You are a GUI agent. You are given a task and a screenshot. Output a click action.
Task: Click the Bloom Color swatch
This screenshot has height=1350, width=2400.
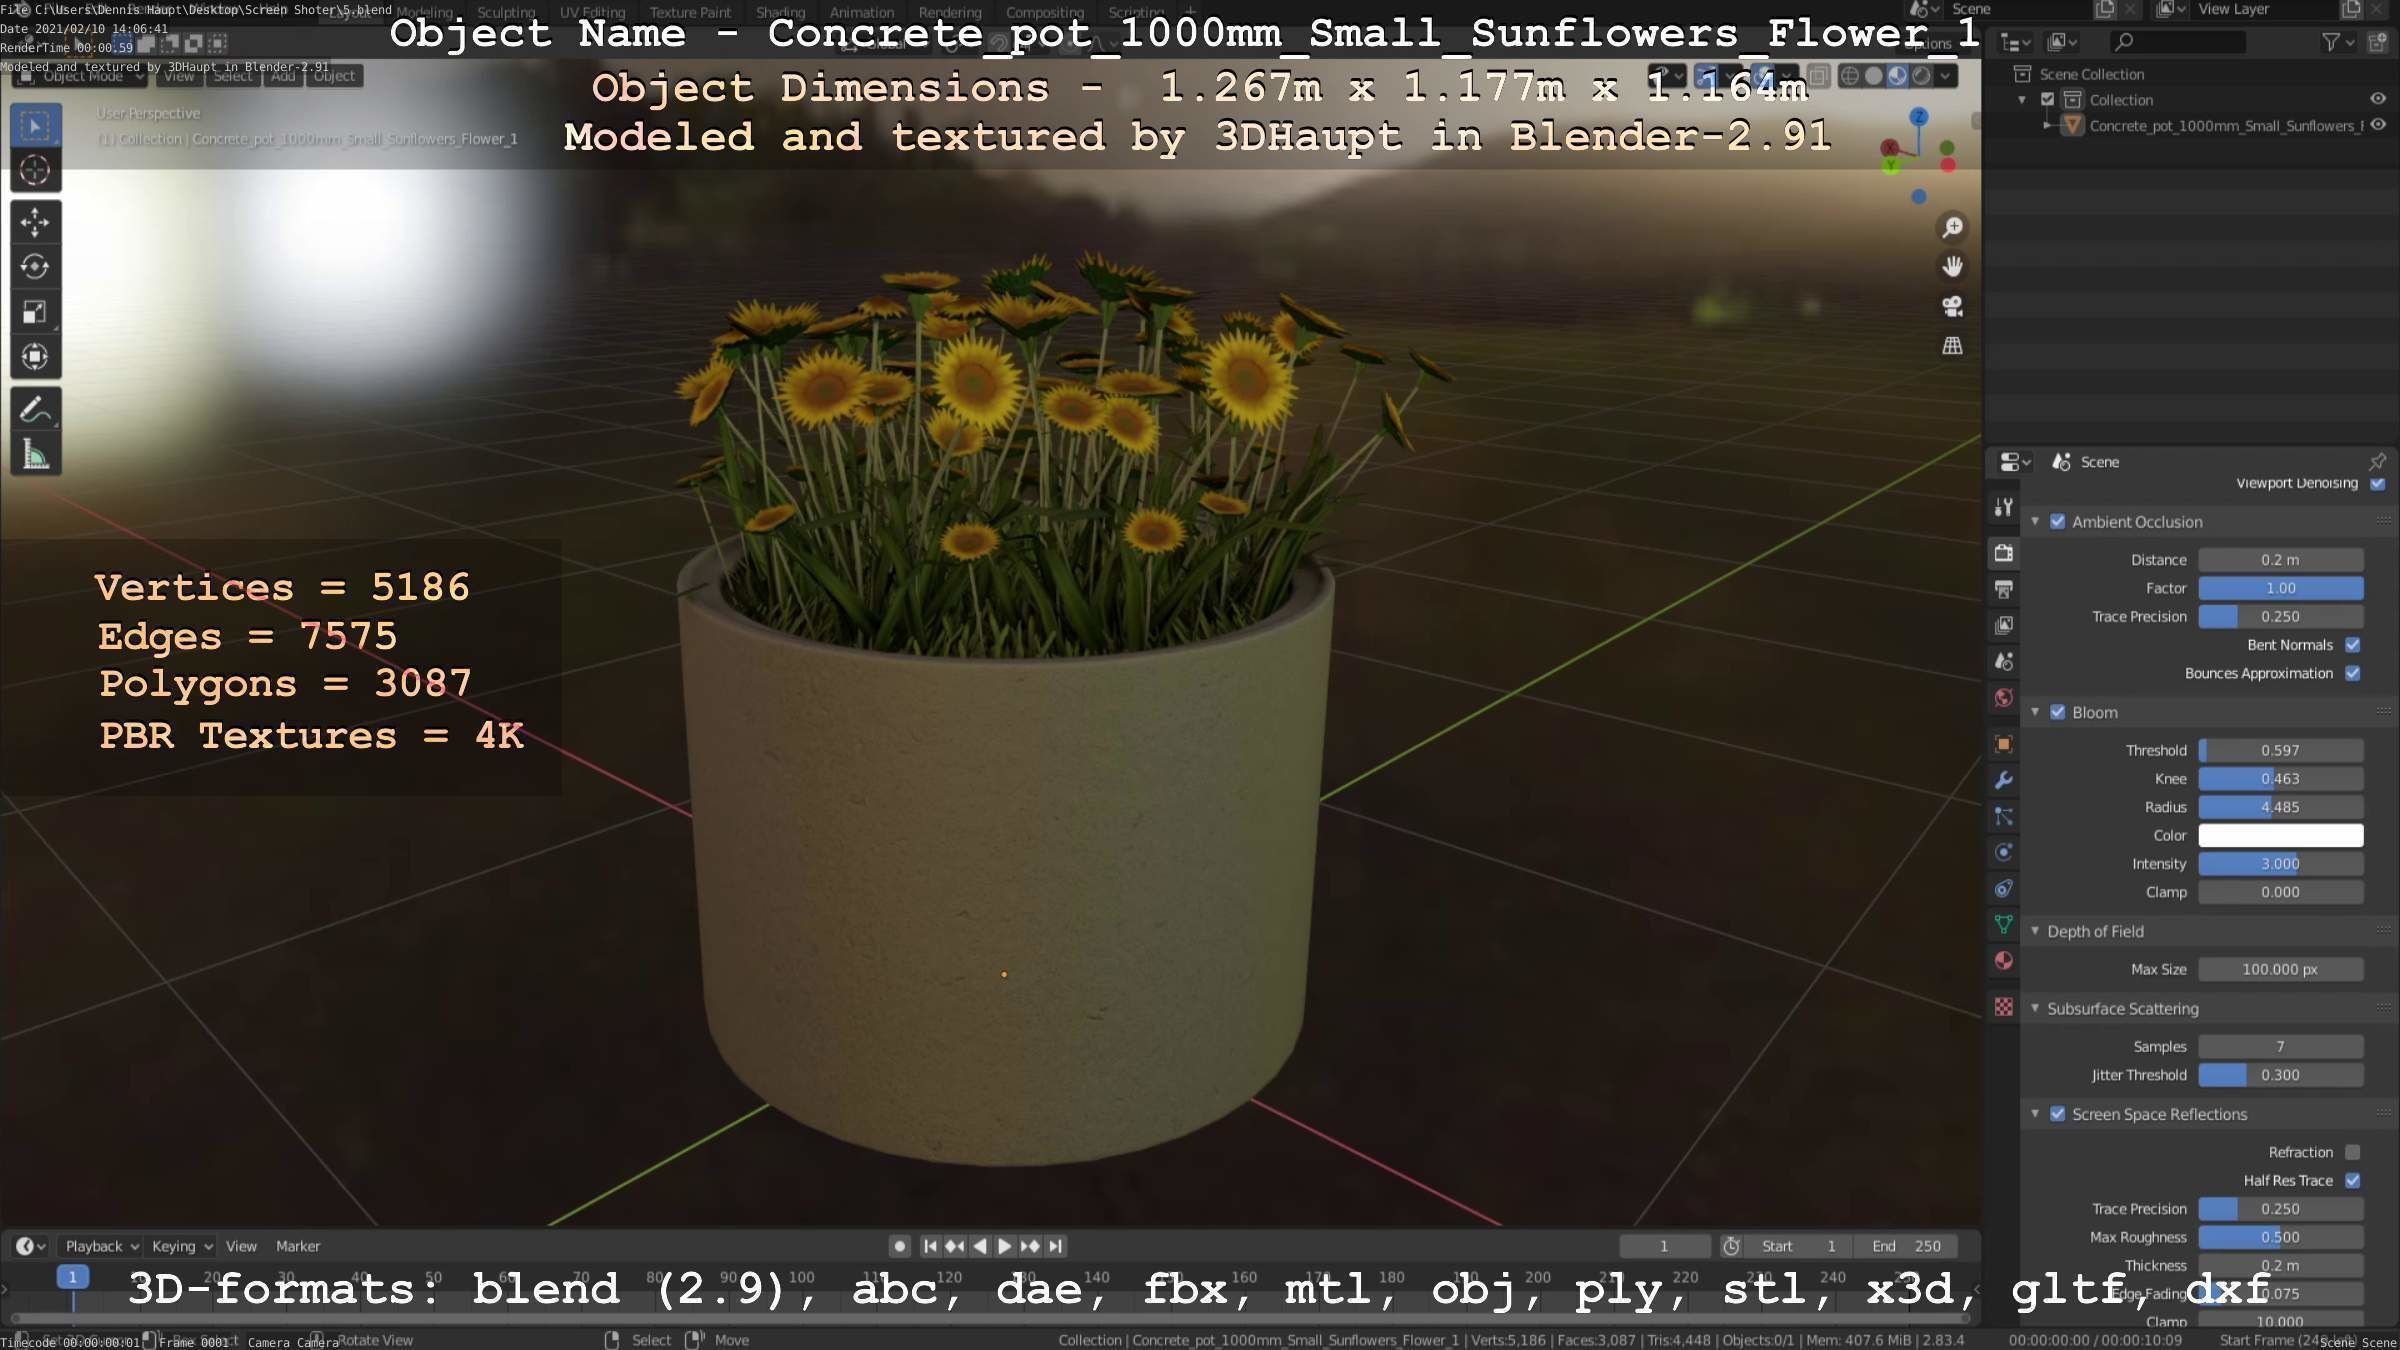pos(2280,835)
